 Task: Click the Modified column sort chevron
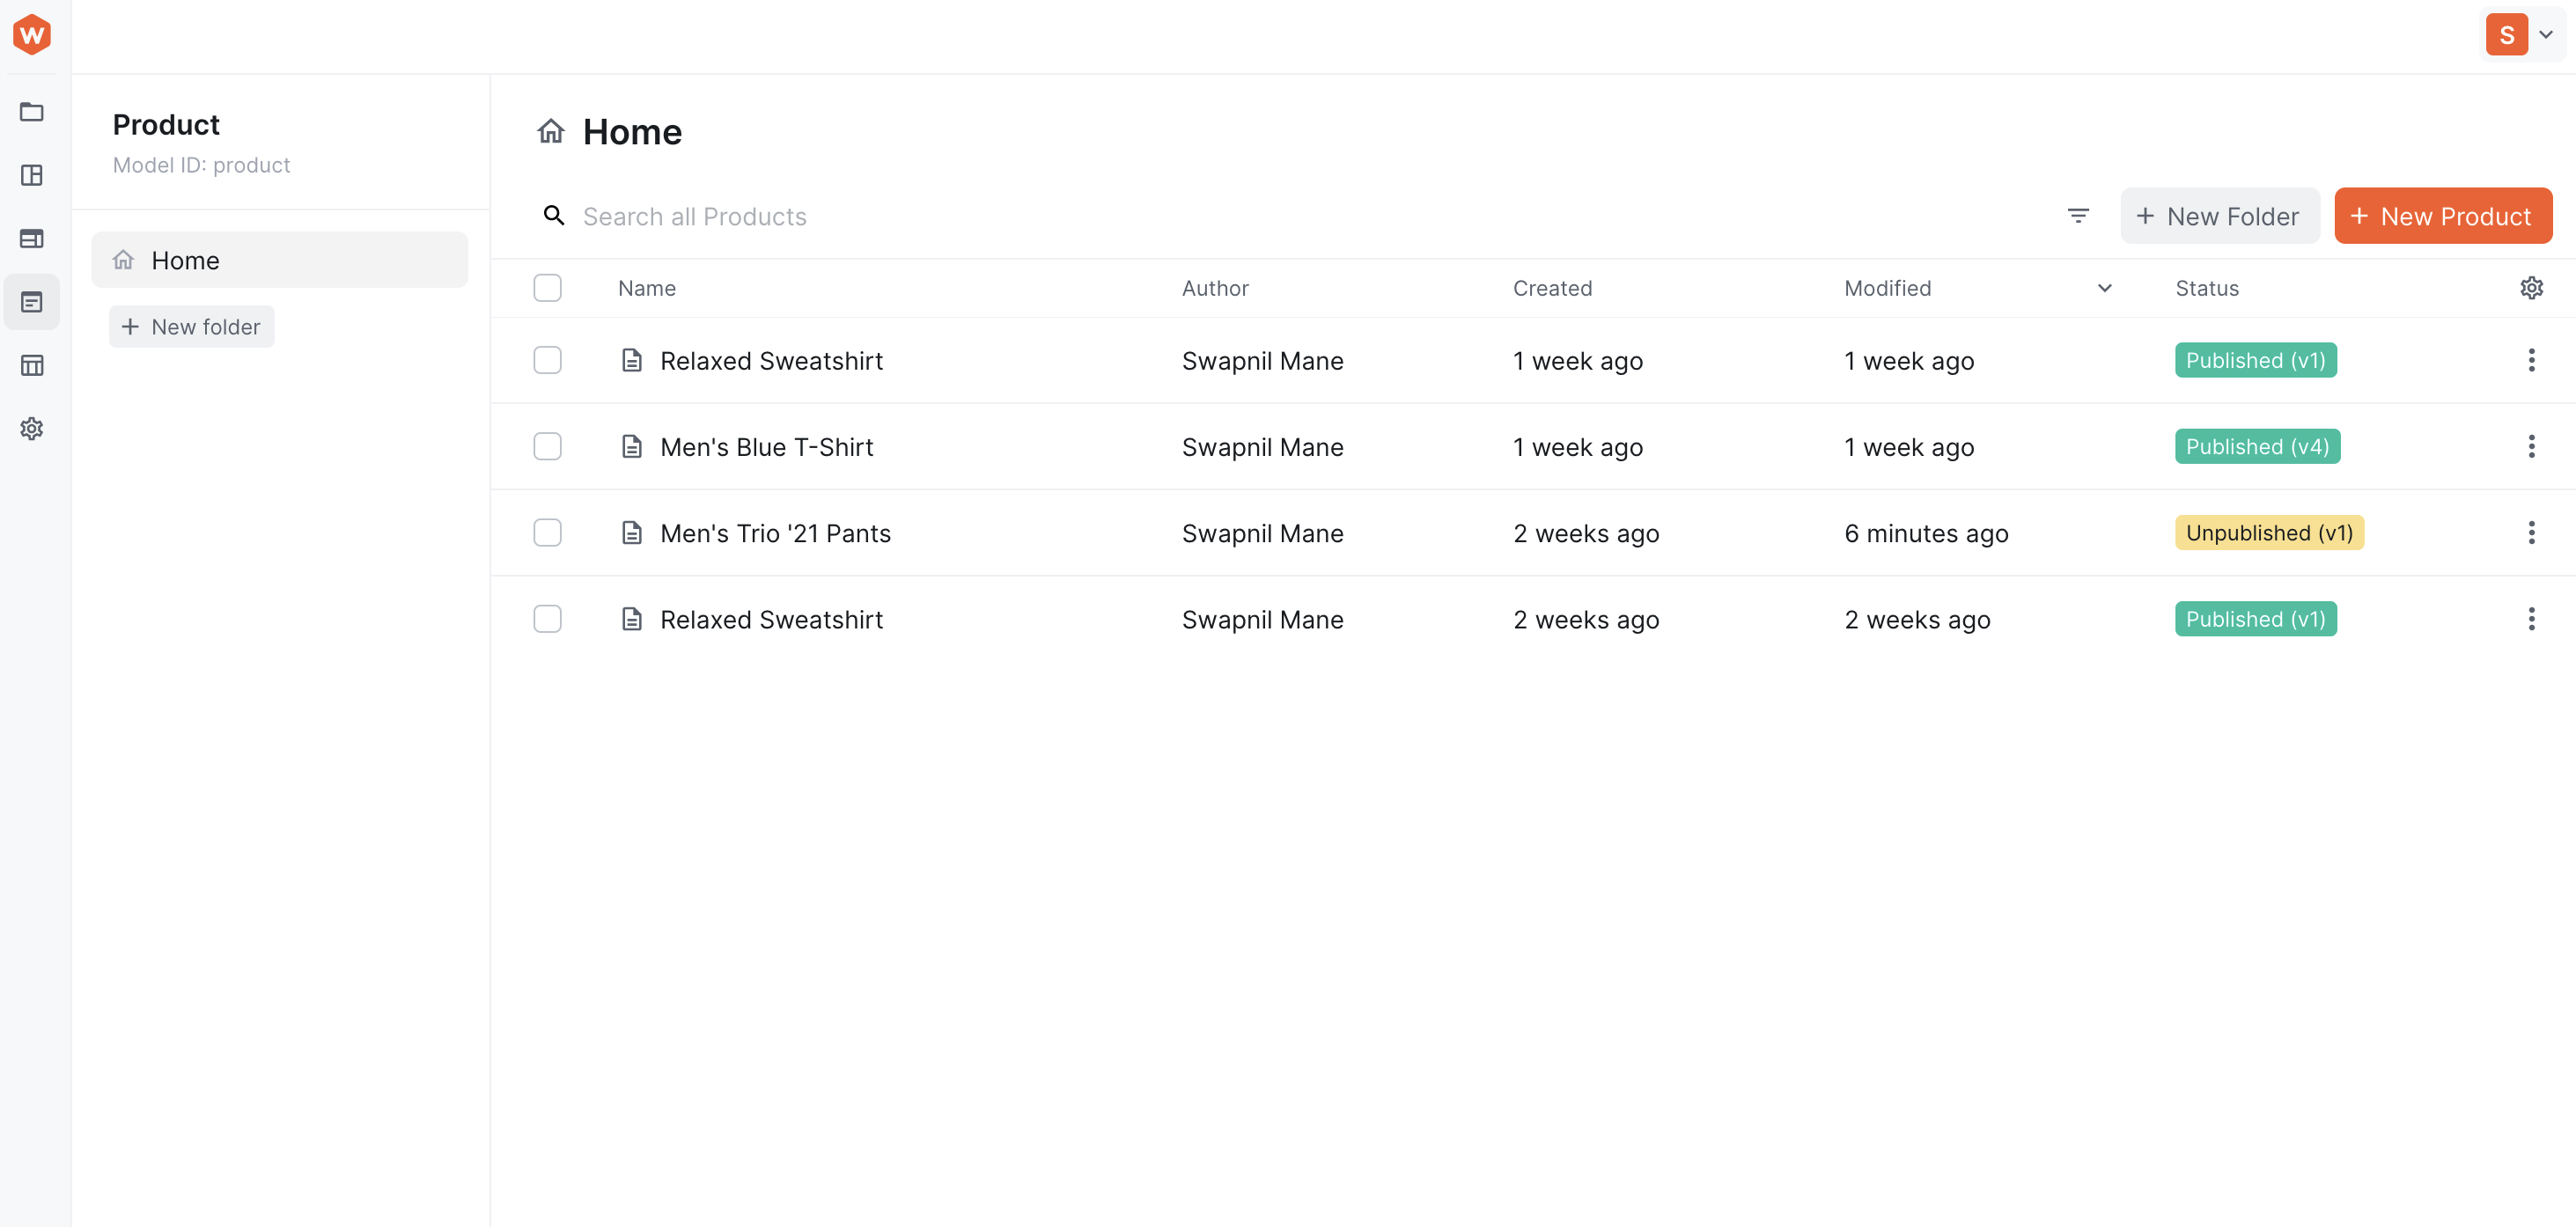tap(2104, 288)
